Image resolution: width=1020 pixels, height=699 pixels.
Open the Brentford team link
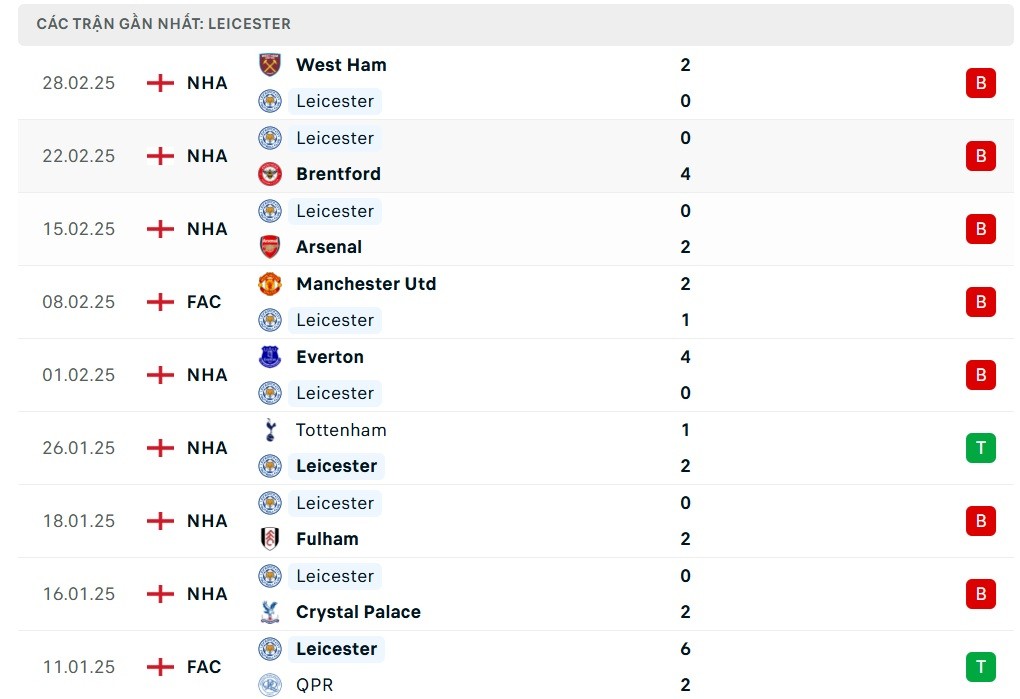pos(338,174)
